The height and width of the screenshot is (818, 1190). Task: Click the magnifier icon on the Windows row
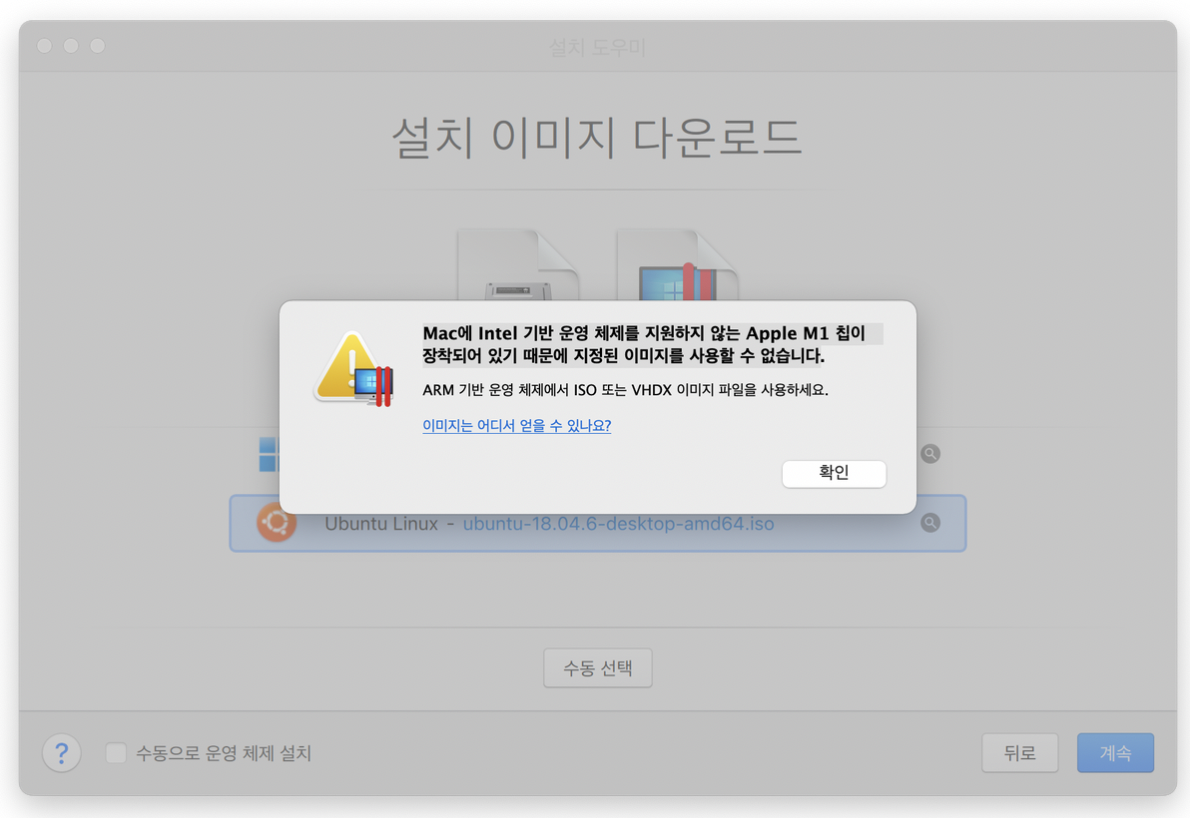930,454
